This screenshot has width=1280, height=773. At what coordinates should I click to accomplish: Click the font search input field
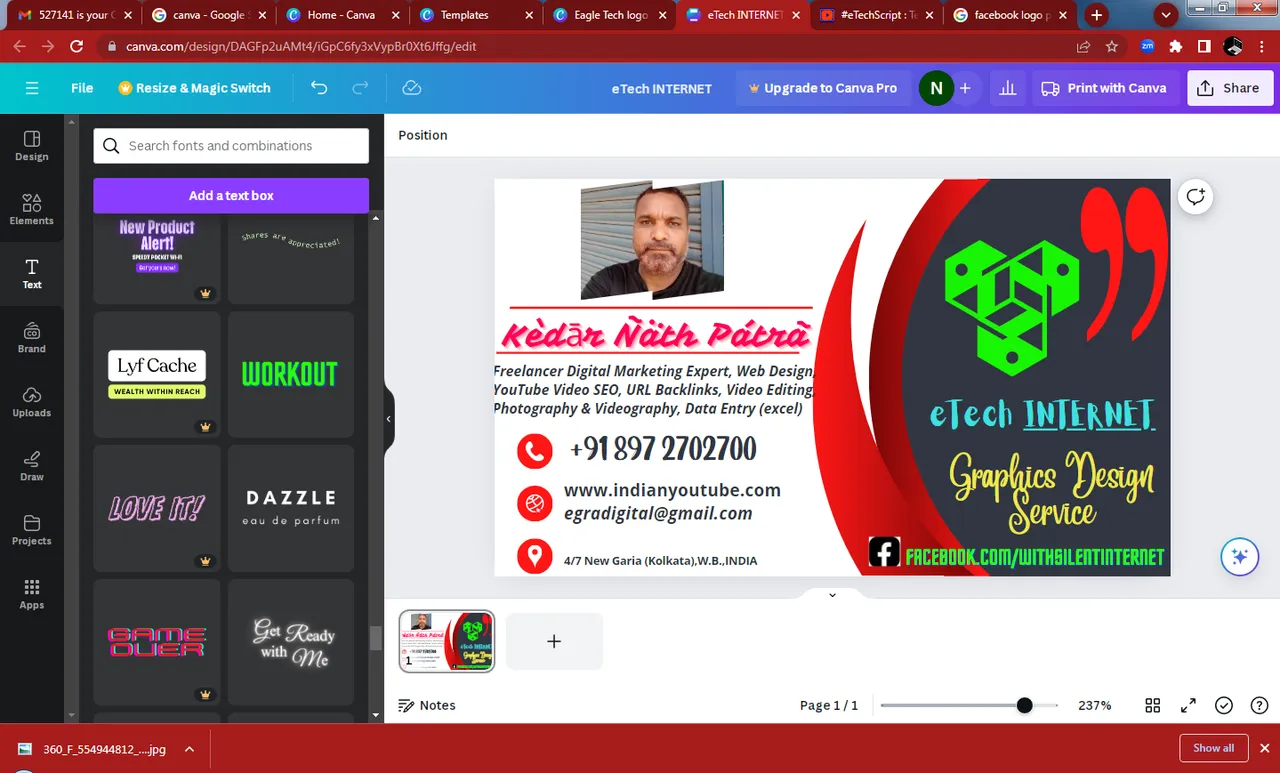231,146
